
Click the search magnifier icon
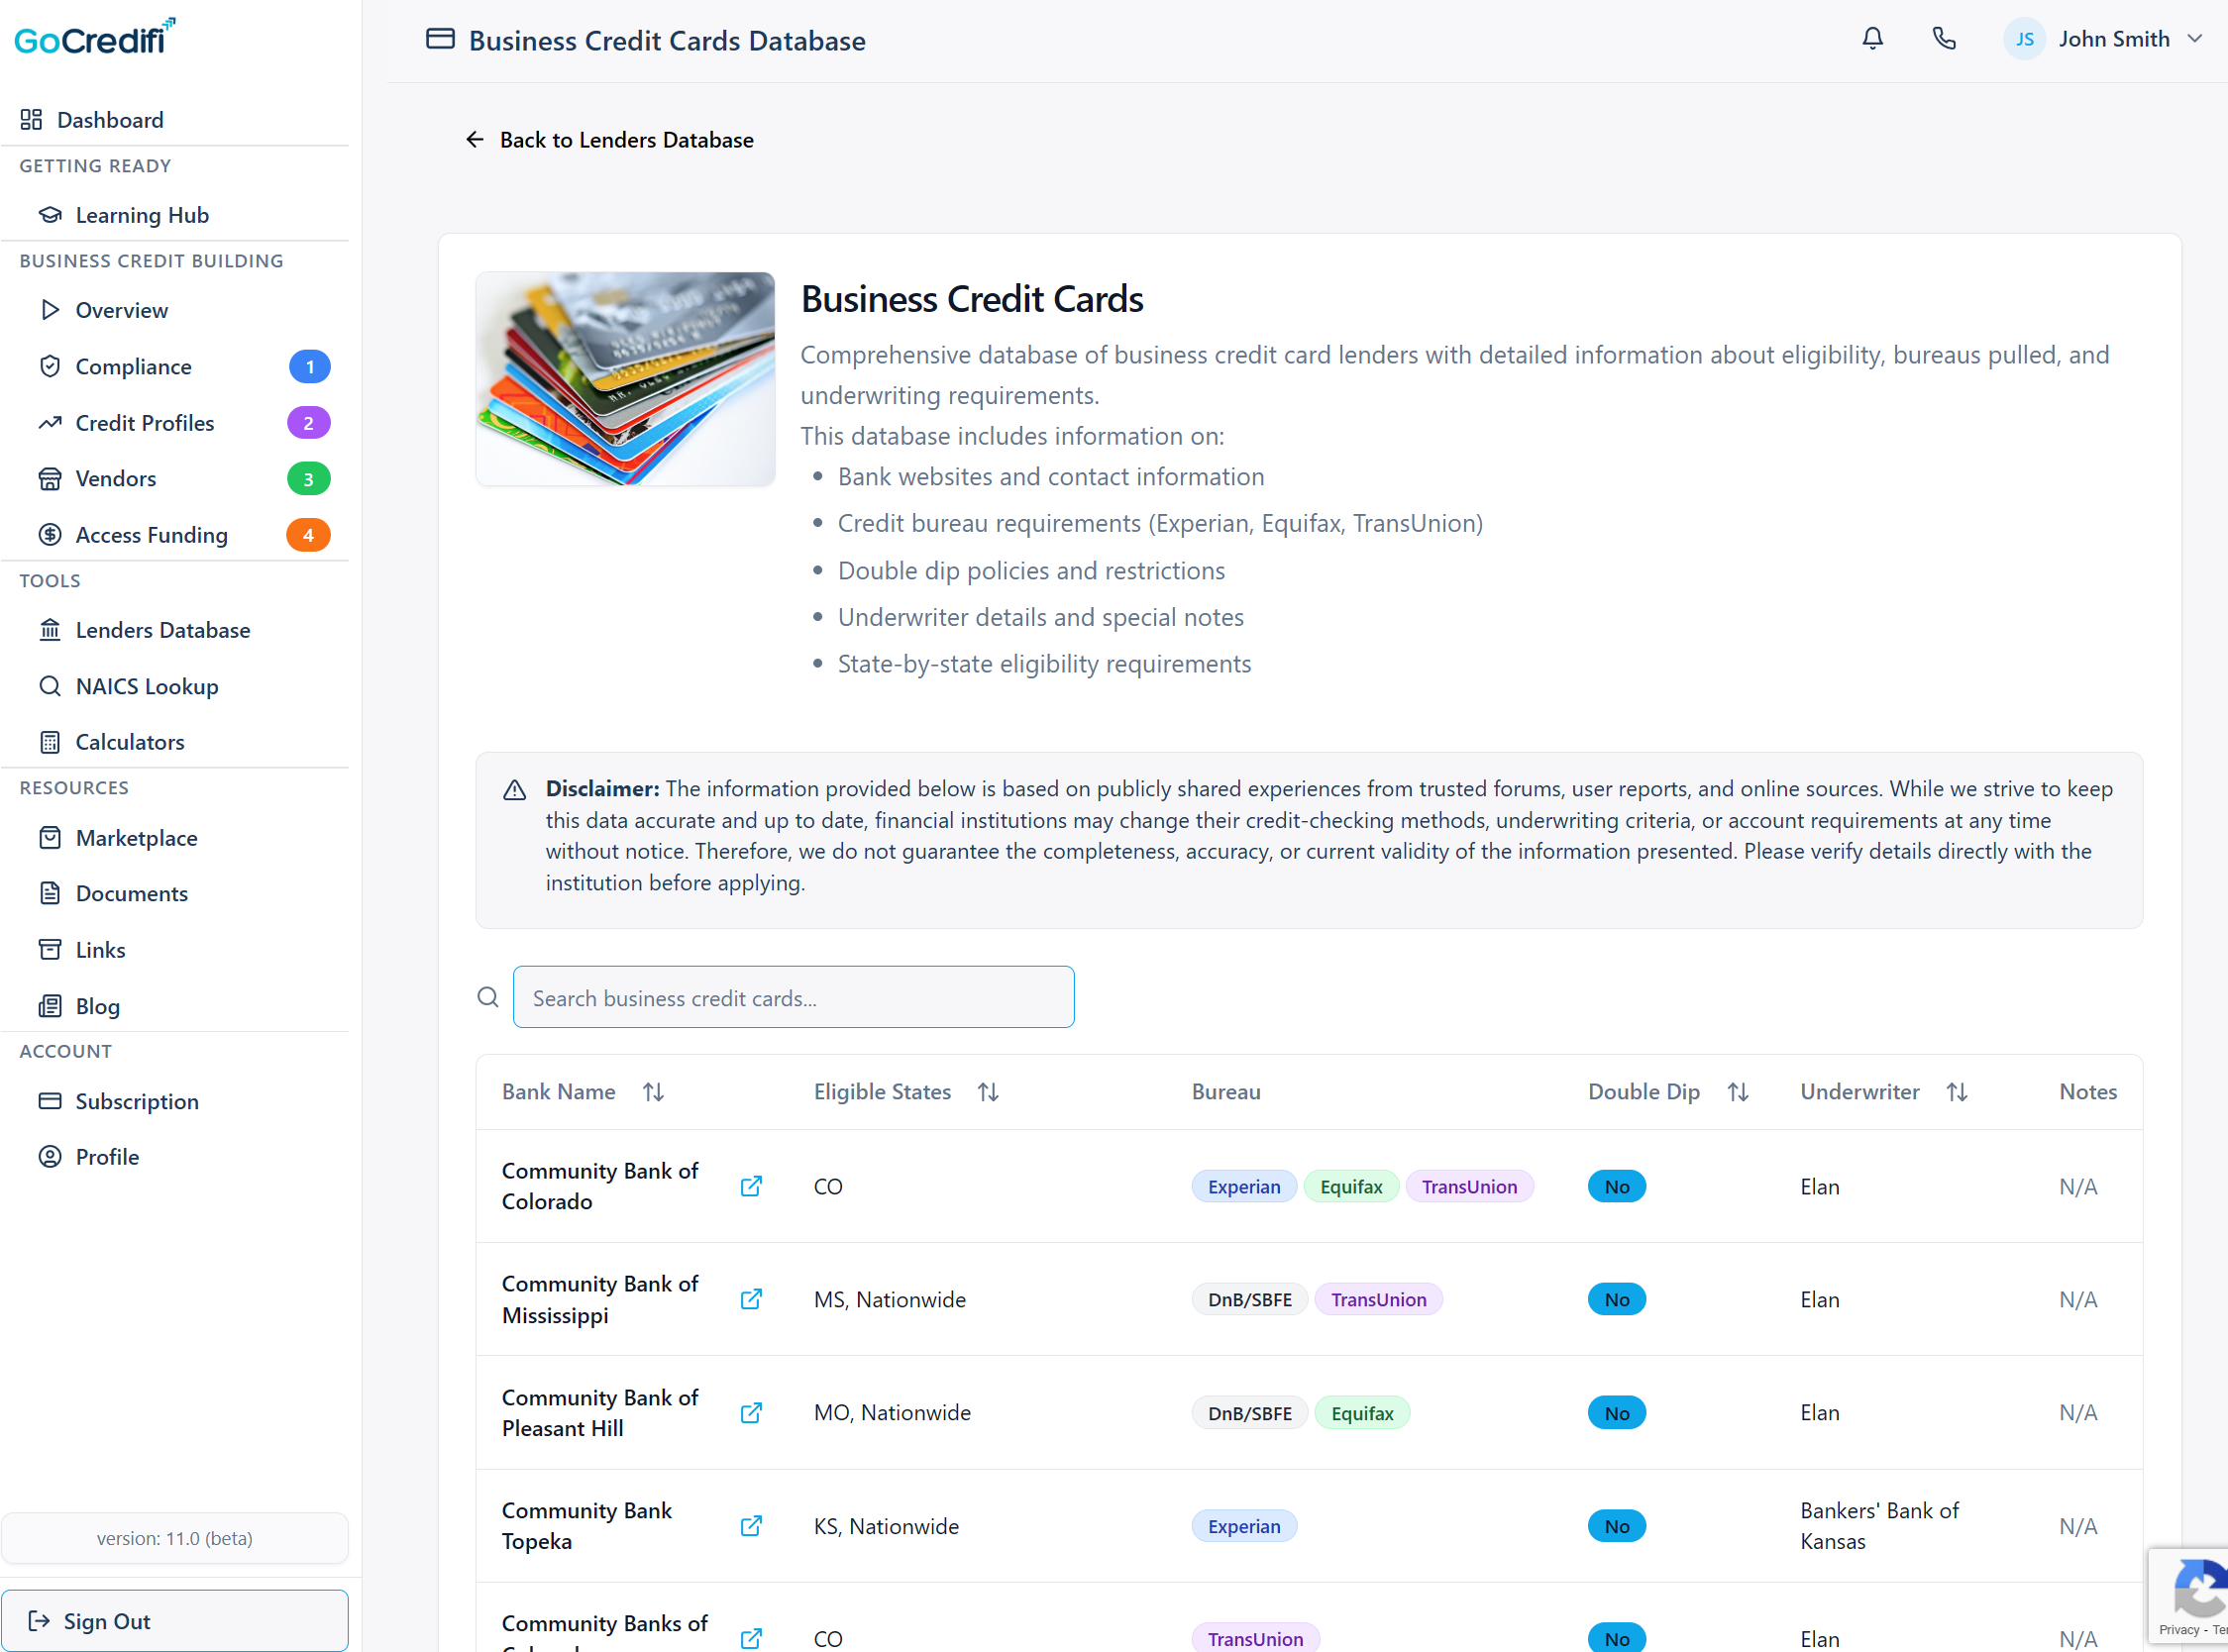click(488, 997)
